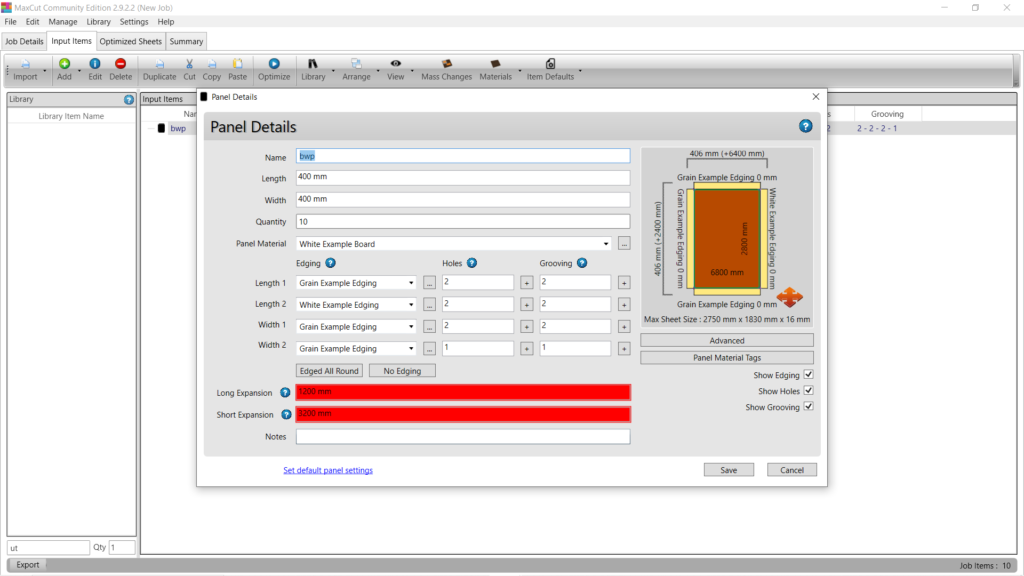
Task: Toggle the Show Holes checkbox
Action: (808, 391)
